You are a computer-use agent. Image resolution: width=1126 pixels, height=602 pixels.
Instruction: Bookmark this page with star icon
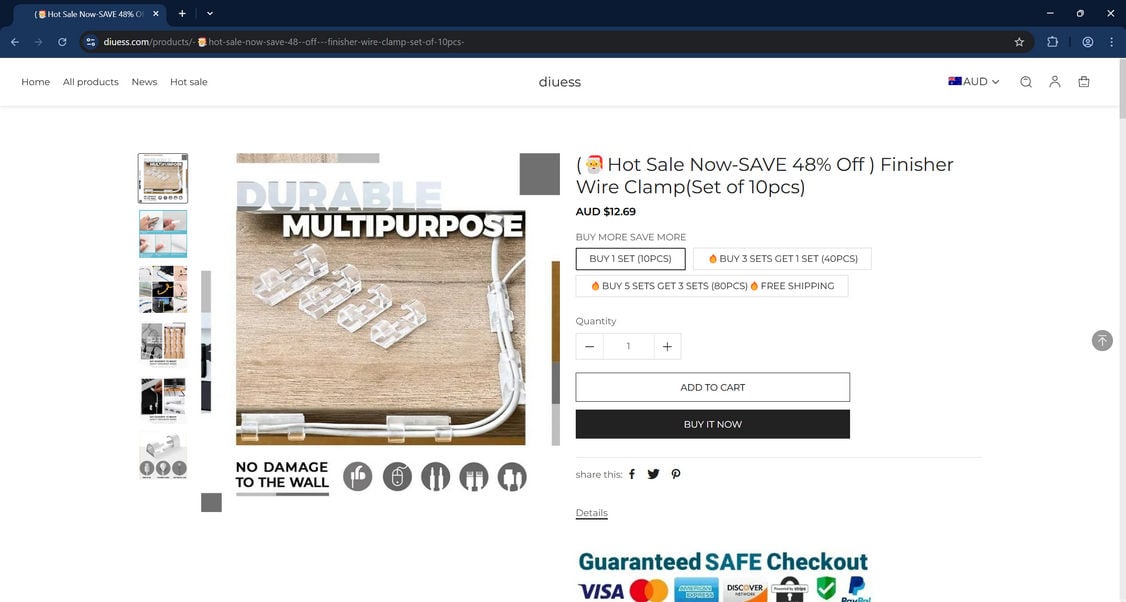click(1019, 42)
